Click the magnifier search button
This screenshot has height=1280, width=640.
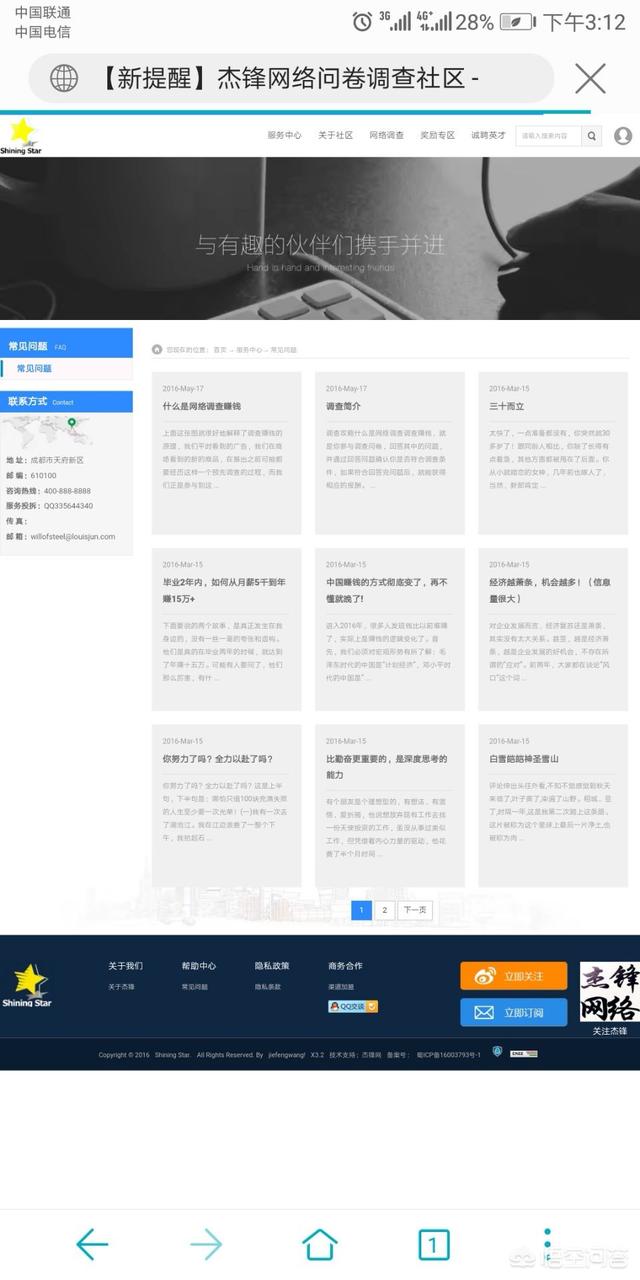(592, 135)
